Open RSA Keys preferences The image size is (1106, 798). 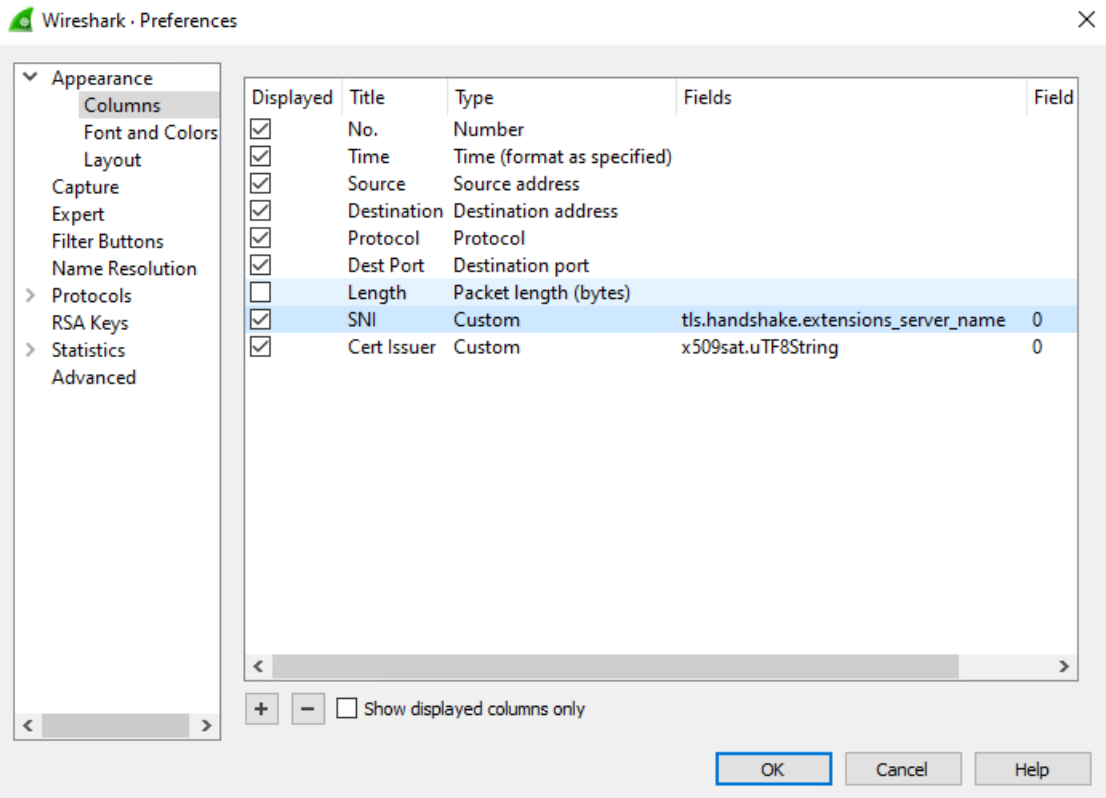90,323
